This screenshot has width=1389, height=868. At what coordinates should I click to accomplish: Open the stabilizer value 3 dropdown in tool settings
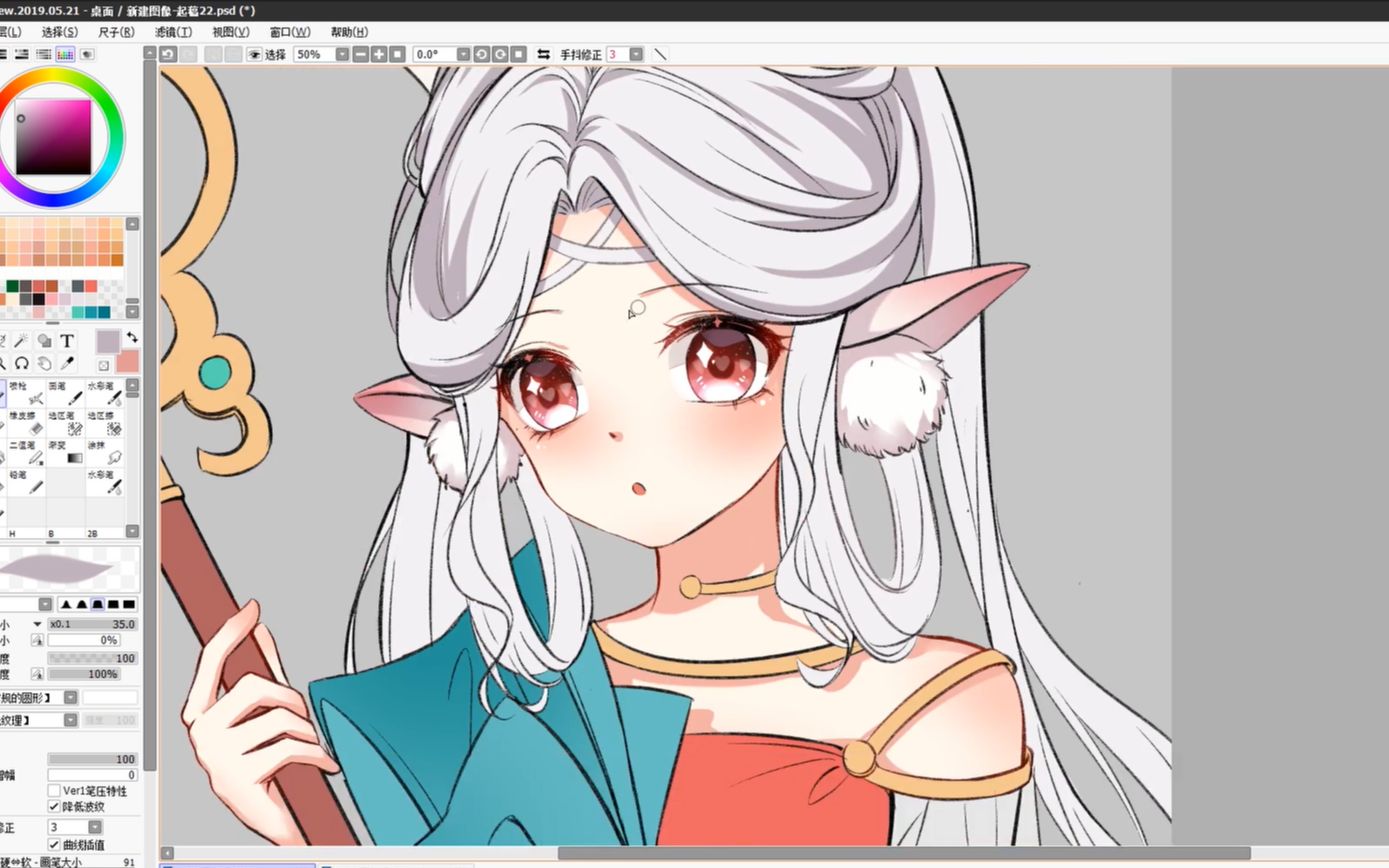click(95, 827)
